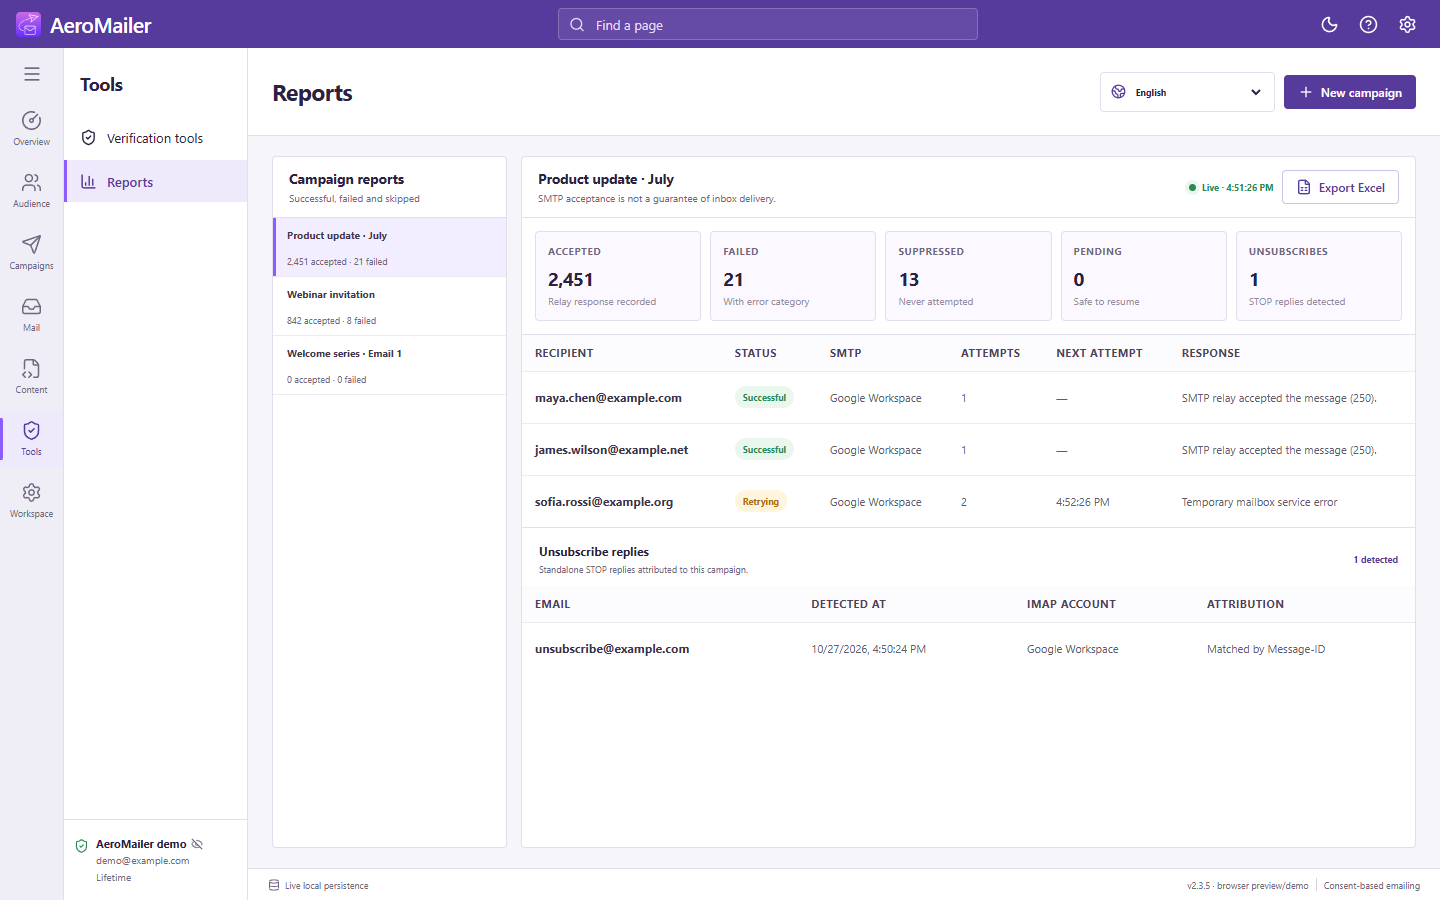The image size is (1440, 900).
Task: Open the Mail section
Action: pos(32,314)
